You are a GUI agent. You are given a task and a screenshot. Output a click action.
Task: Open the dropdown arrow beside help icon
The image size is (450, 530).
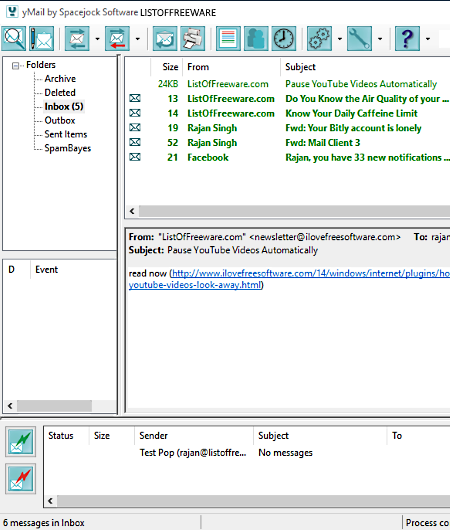coord(428,39)
